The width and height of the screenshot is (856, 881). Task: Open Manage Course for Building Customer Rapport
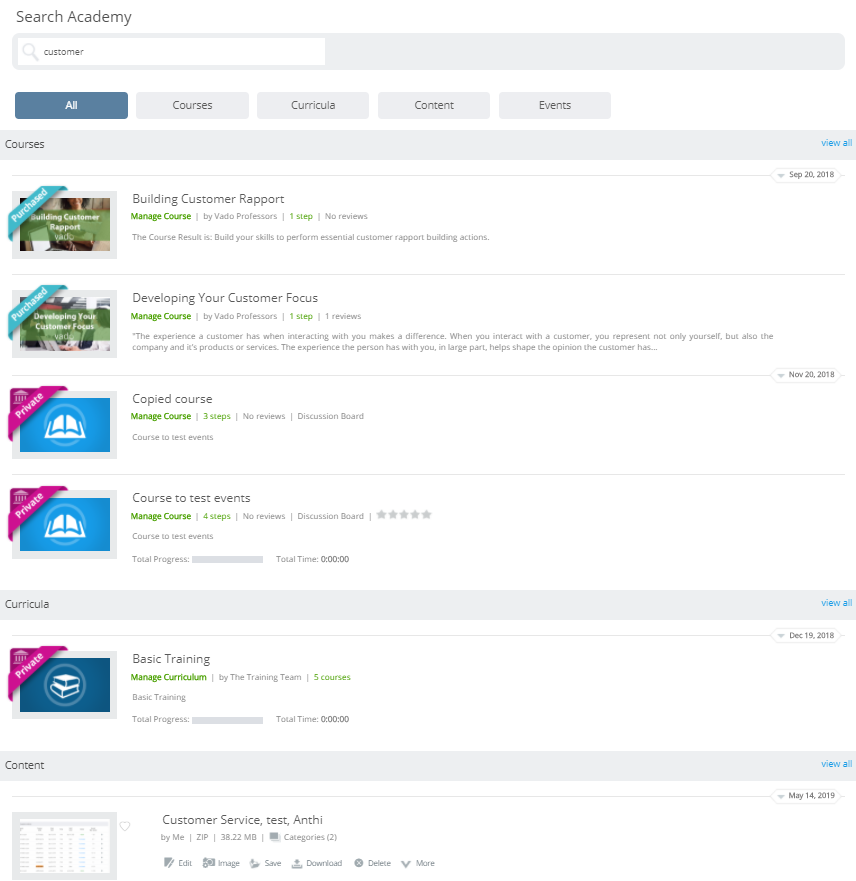pyautogui.click(x=161, y=216)
